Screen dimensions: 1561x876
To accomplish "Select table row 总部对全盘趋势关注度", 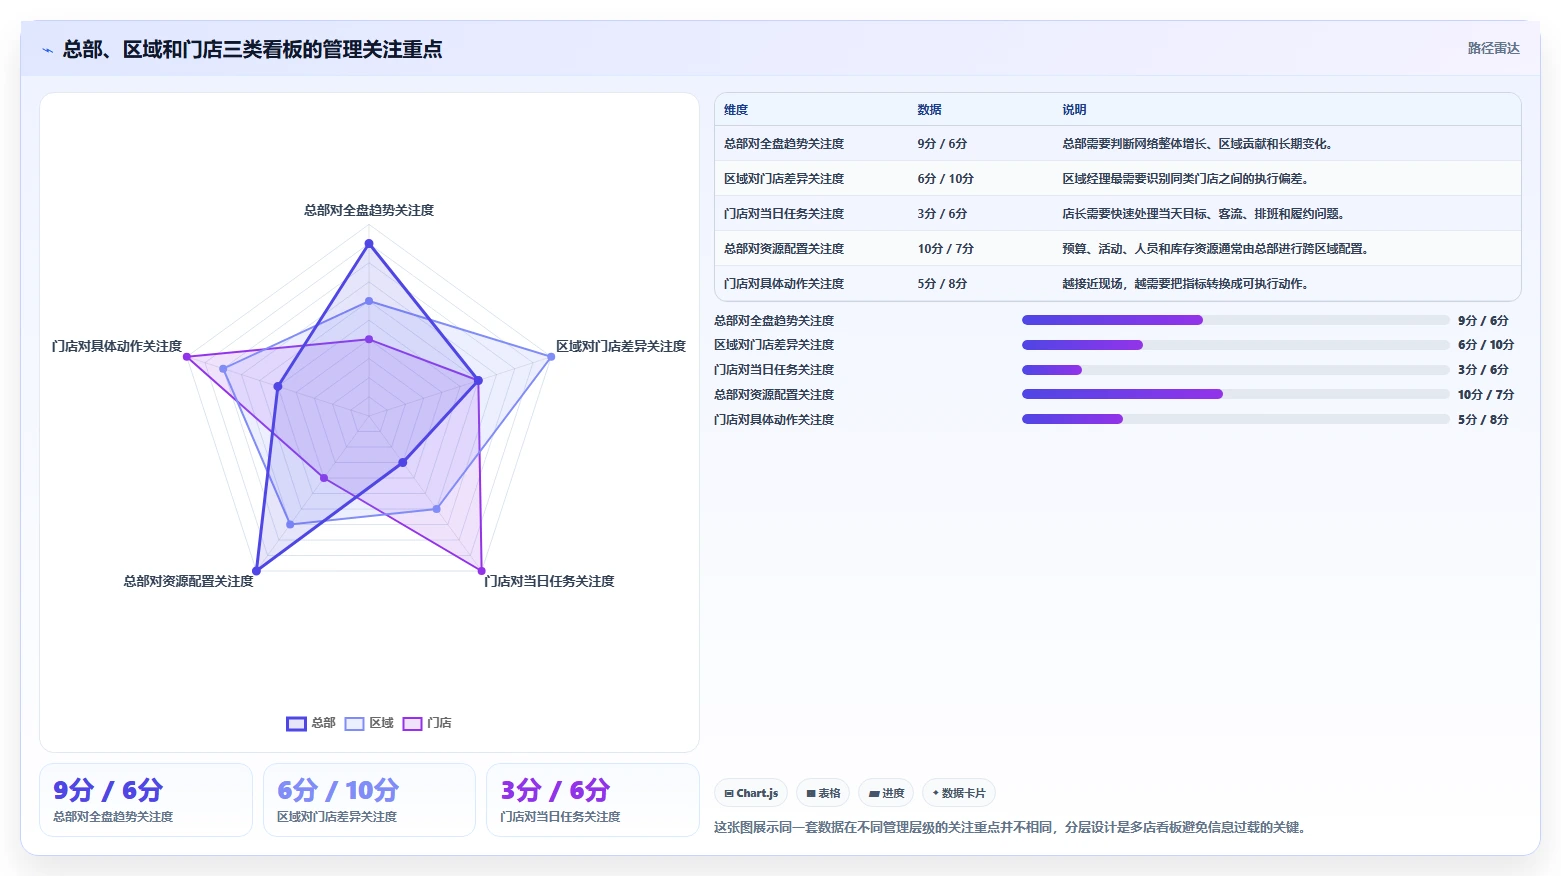I will tap(1118, 144).
